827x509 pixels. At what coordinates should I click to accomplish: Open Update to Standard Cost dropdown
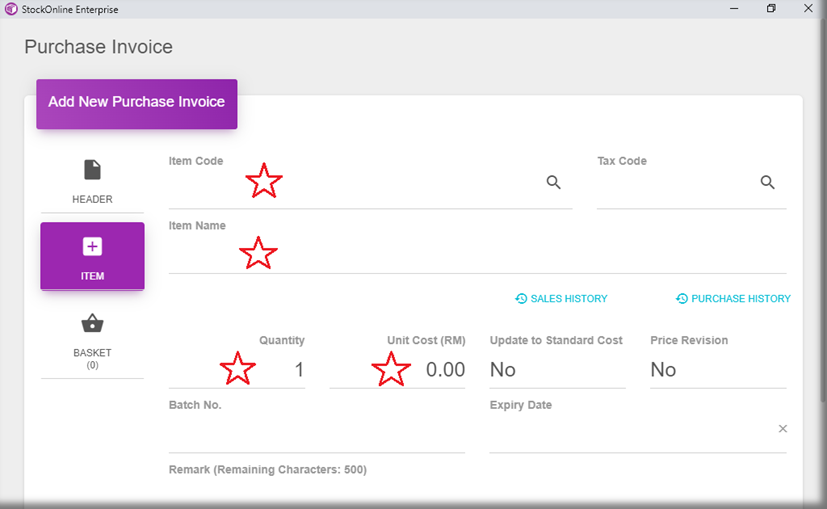click(556, 370)
